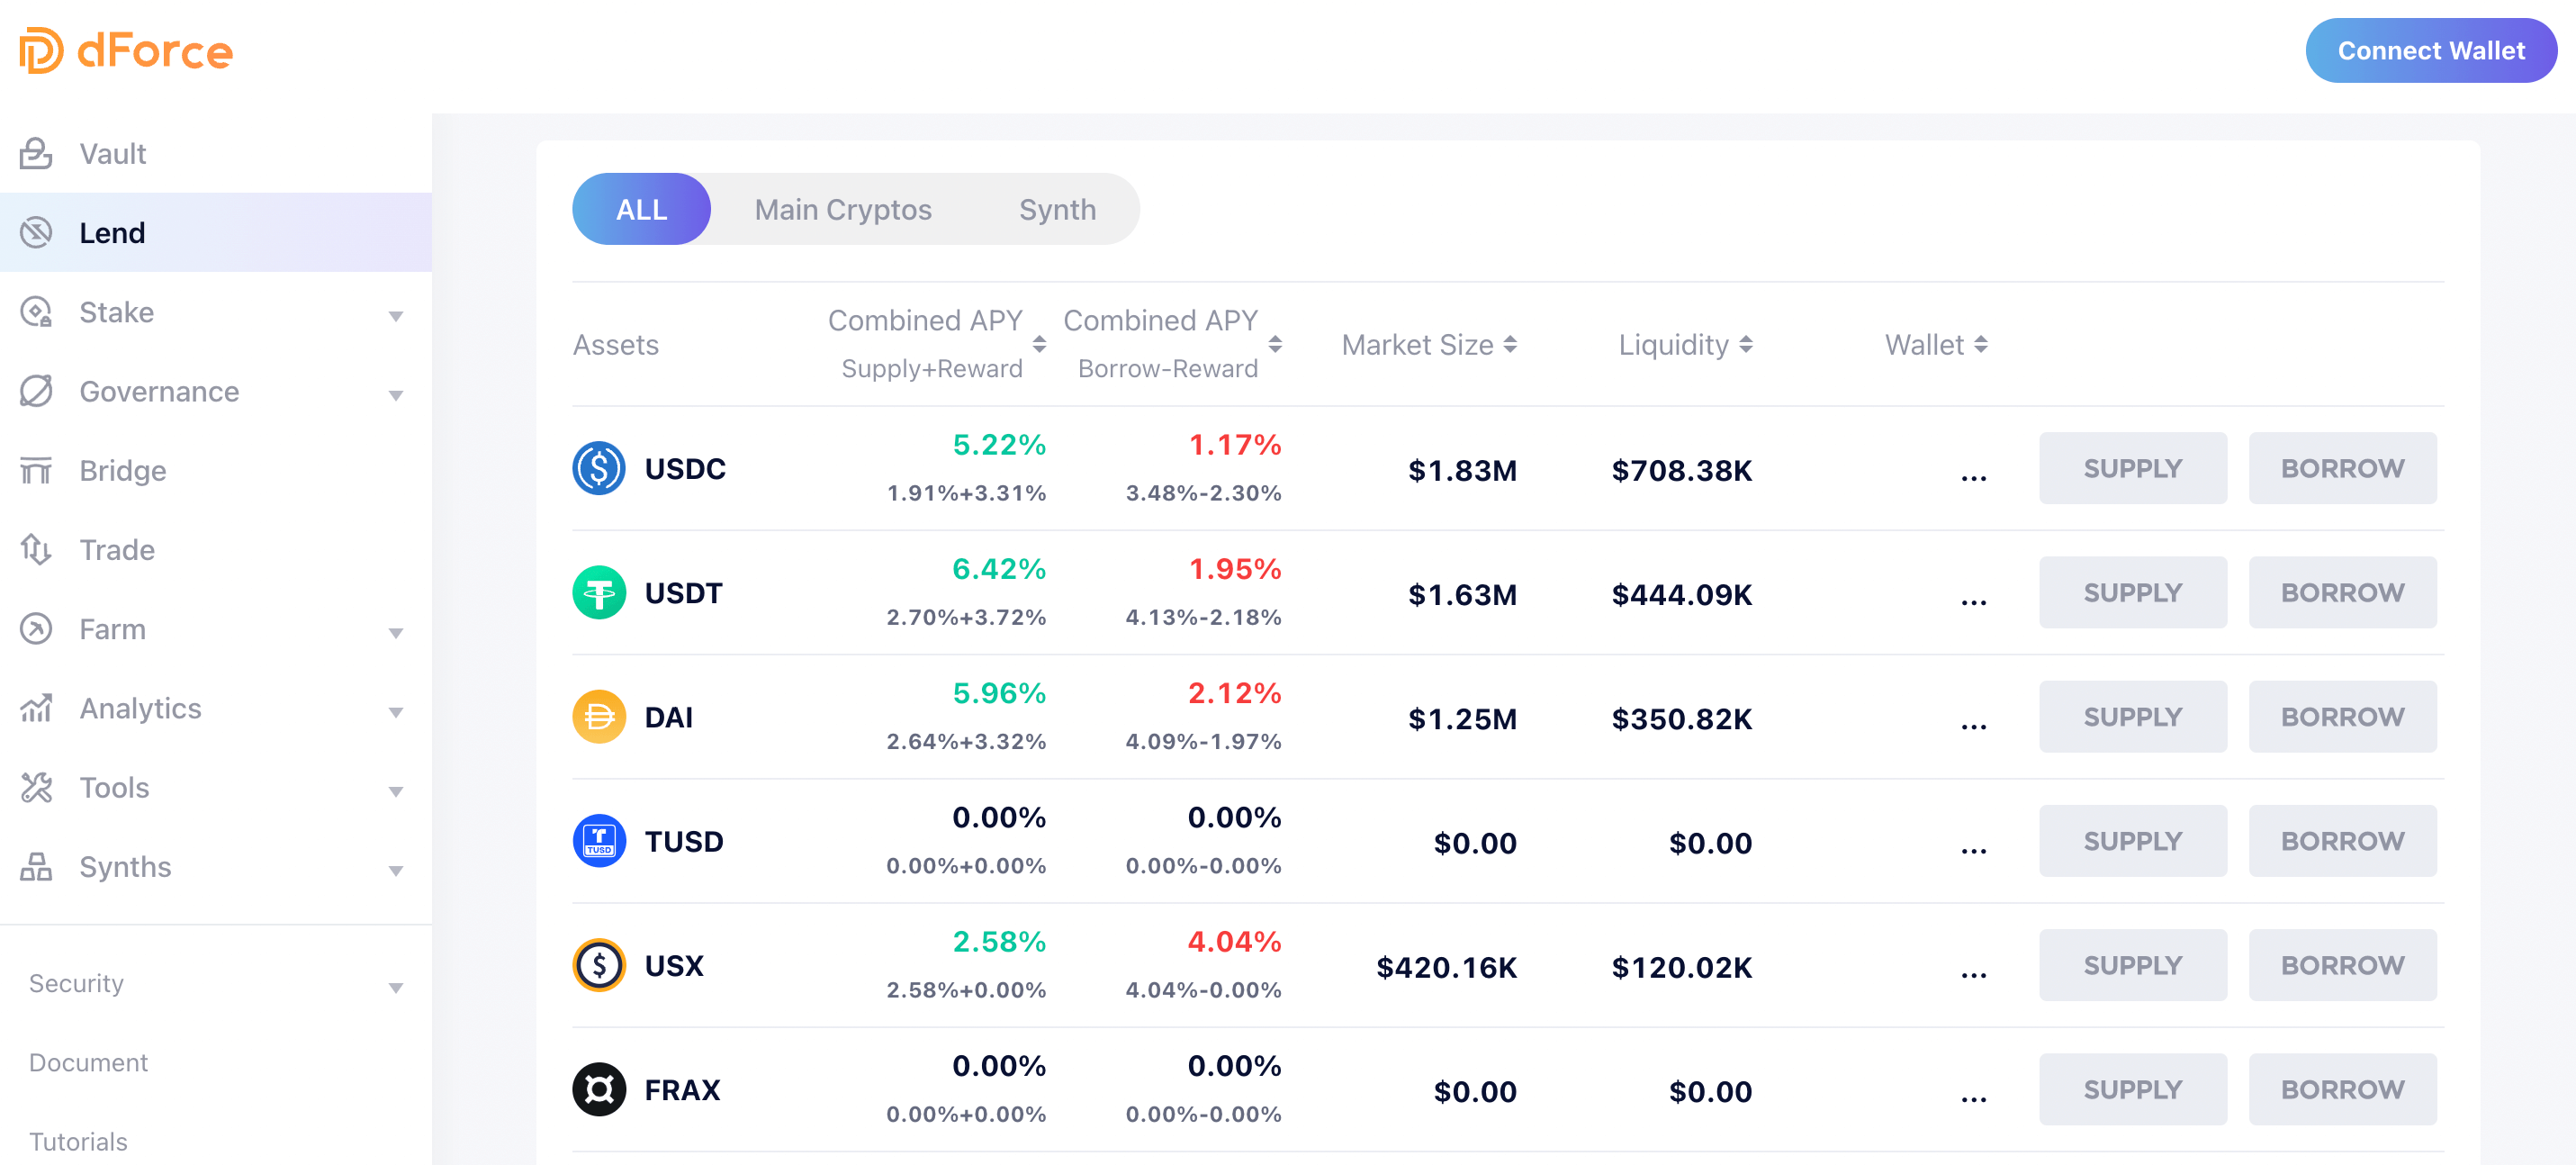Expand the Stake menu arrow

(396, 316)
